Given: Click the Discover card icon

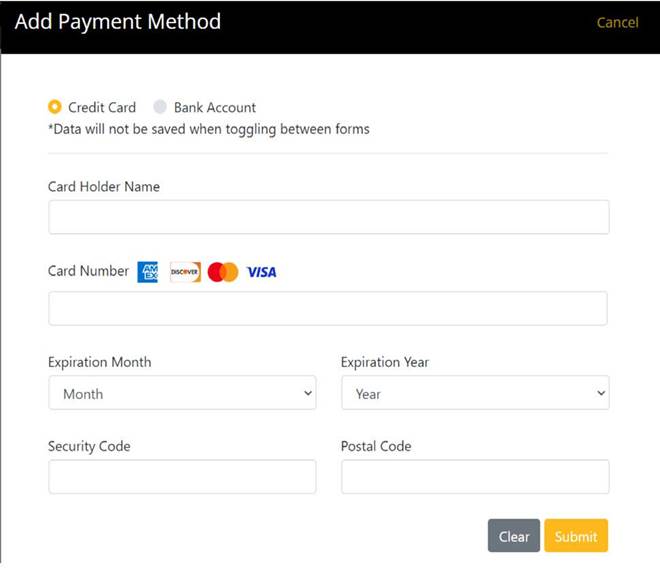Looking at the screenshot, I should 185,272.
